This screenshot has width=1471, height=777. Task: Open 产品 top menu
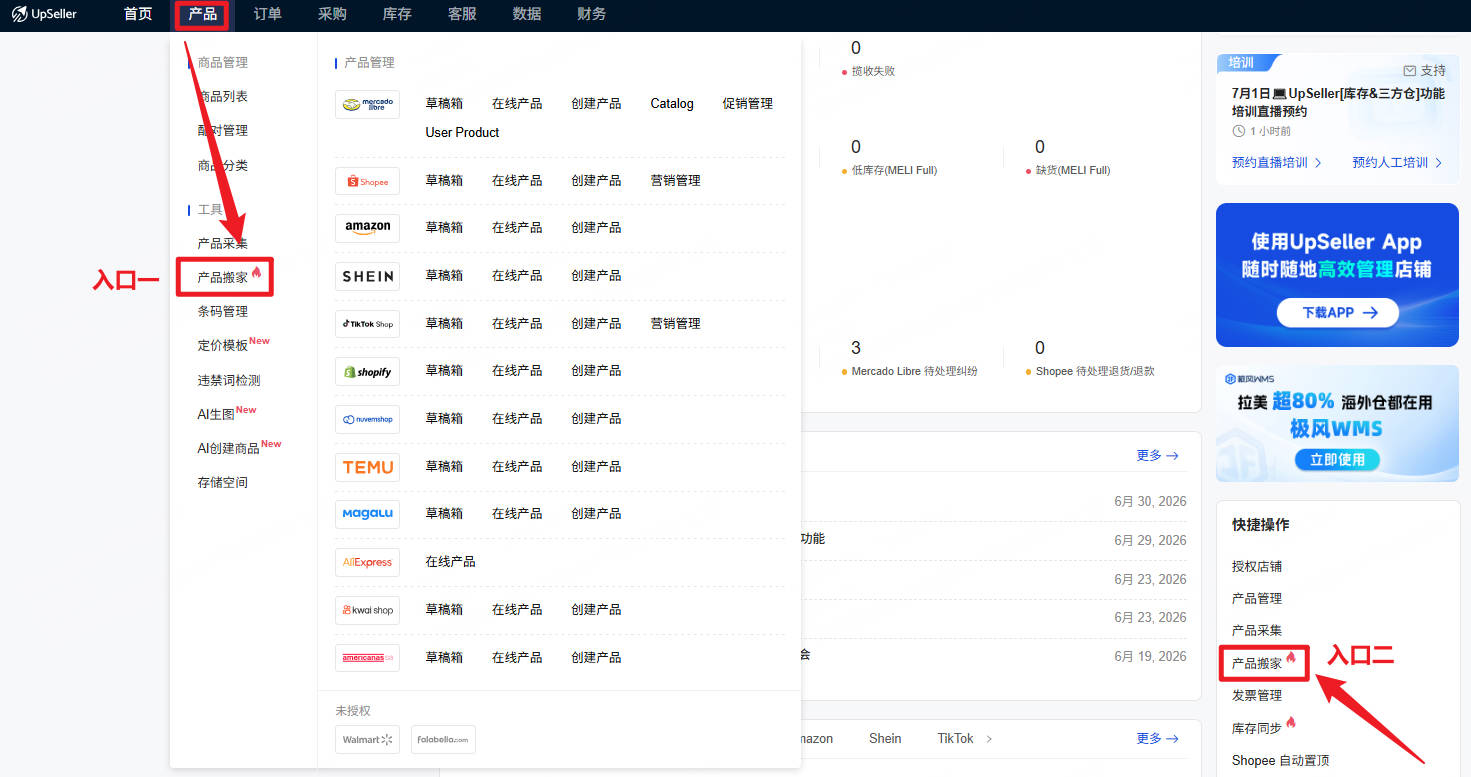[203, 14]
